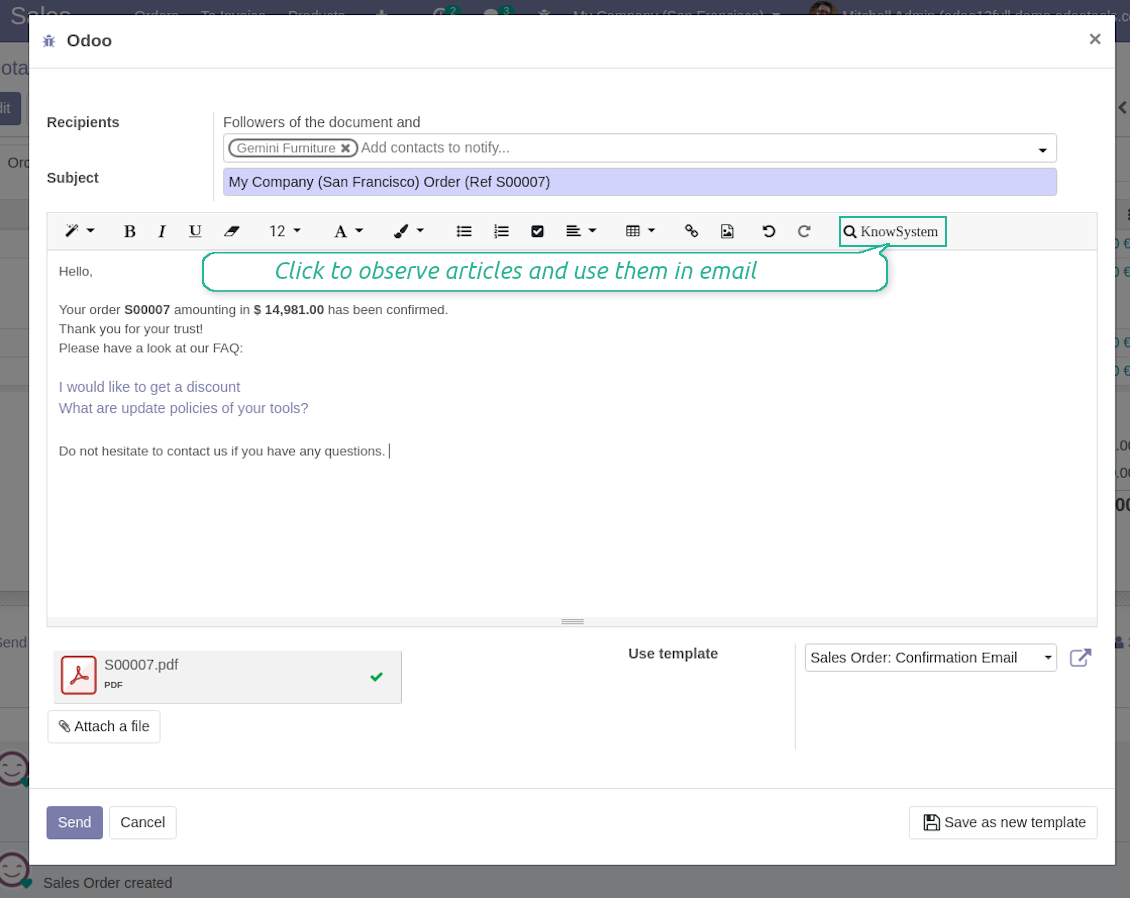Open link about update policies of tools
The image size is (1130, 898).
click(183, 408)
